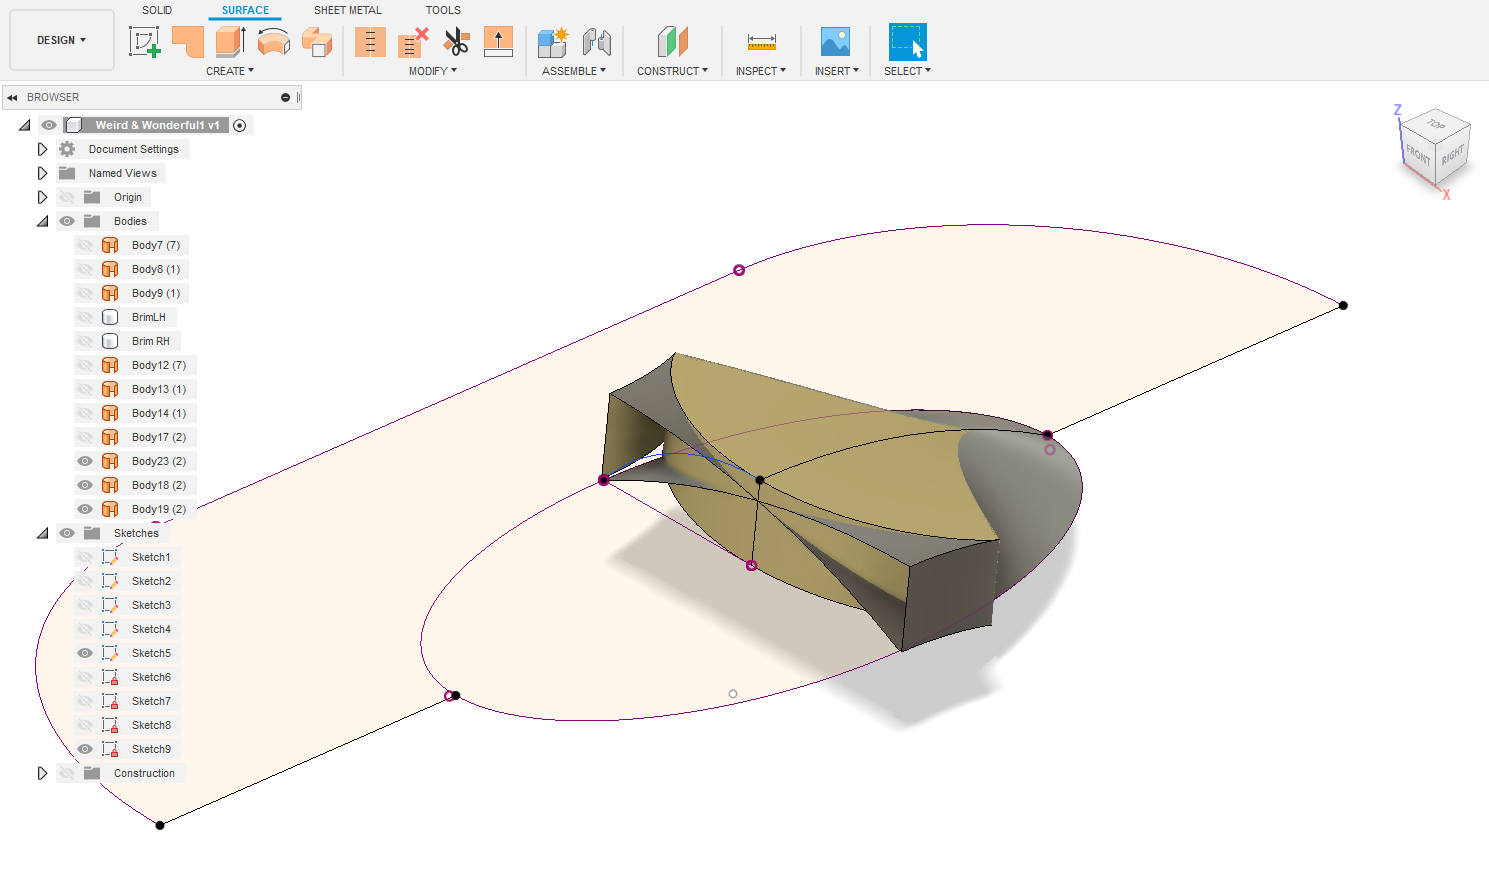Open the INSERT menu
The height and width of the screenshot is (886, 1489).
pyautogui.click(x=837, y=71)
